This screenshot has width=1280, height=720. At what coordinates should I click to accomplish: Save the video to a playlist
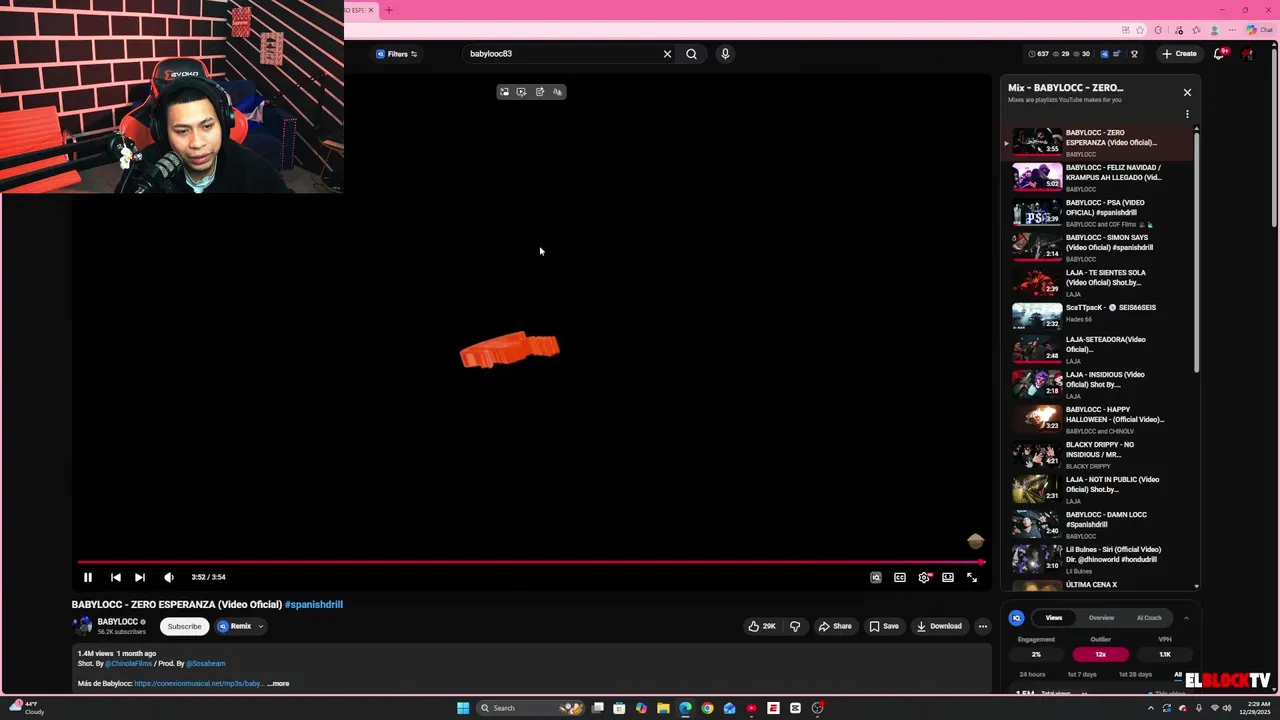884,626
